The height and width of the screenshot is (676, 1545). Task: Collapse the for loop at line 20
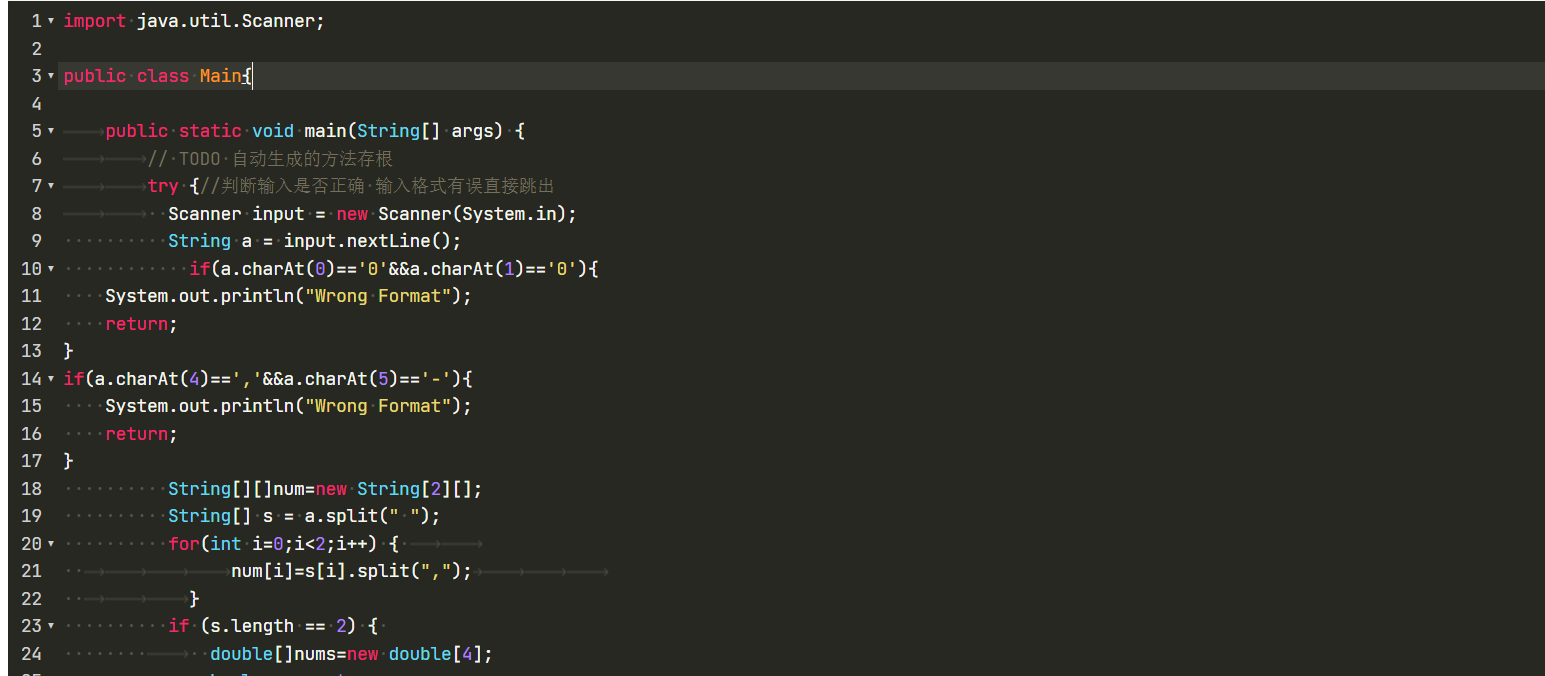[x=51, y=544]
